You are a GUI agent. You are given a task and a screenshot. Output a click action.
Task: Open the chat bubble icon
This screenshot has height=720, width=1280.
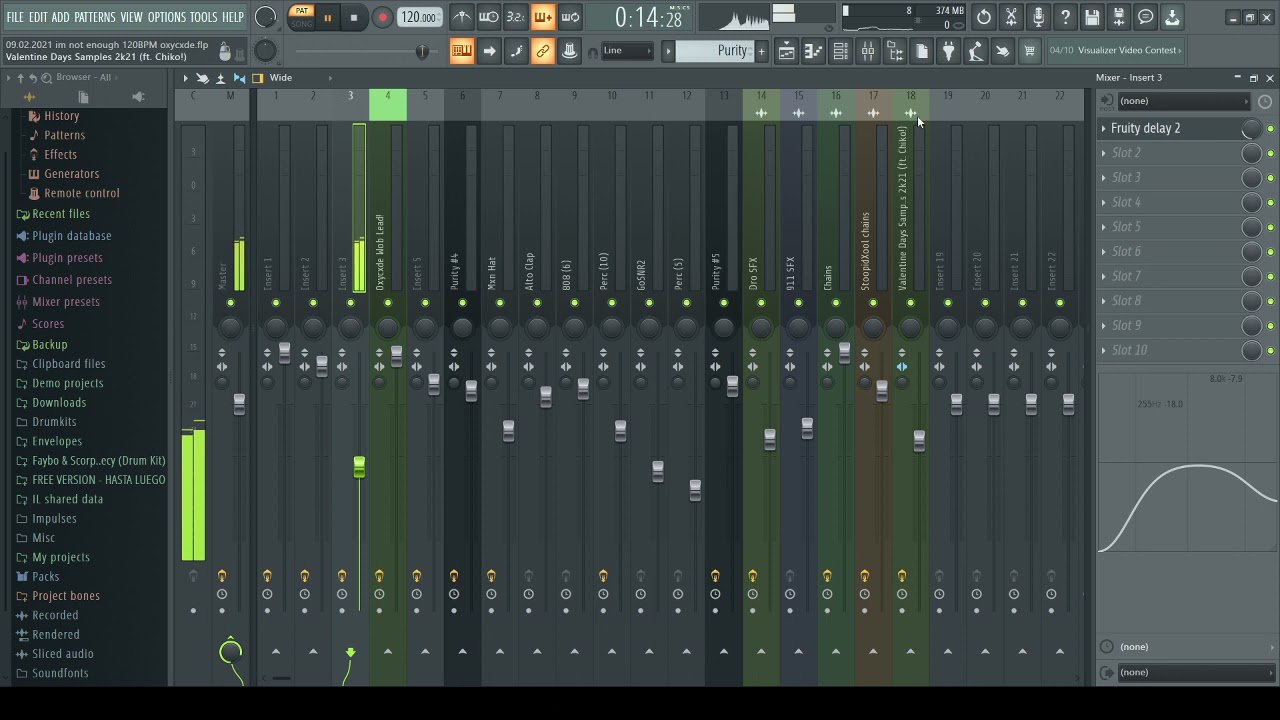[1146, 17]
